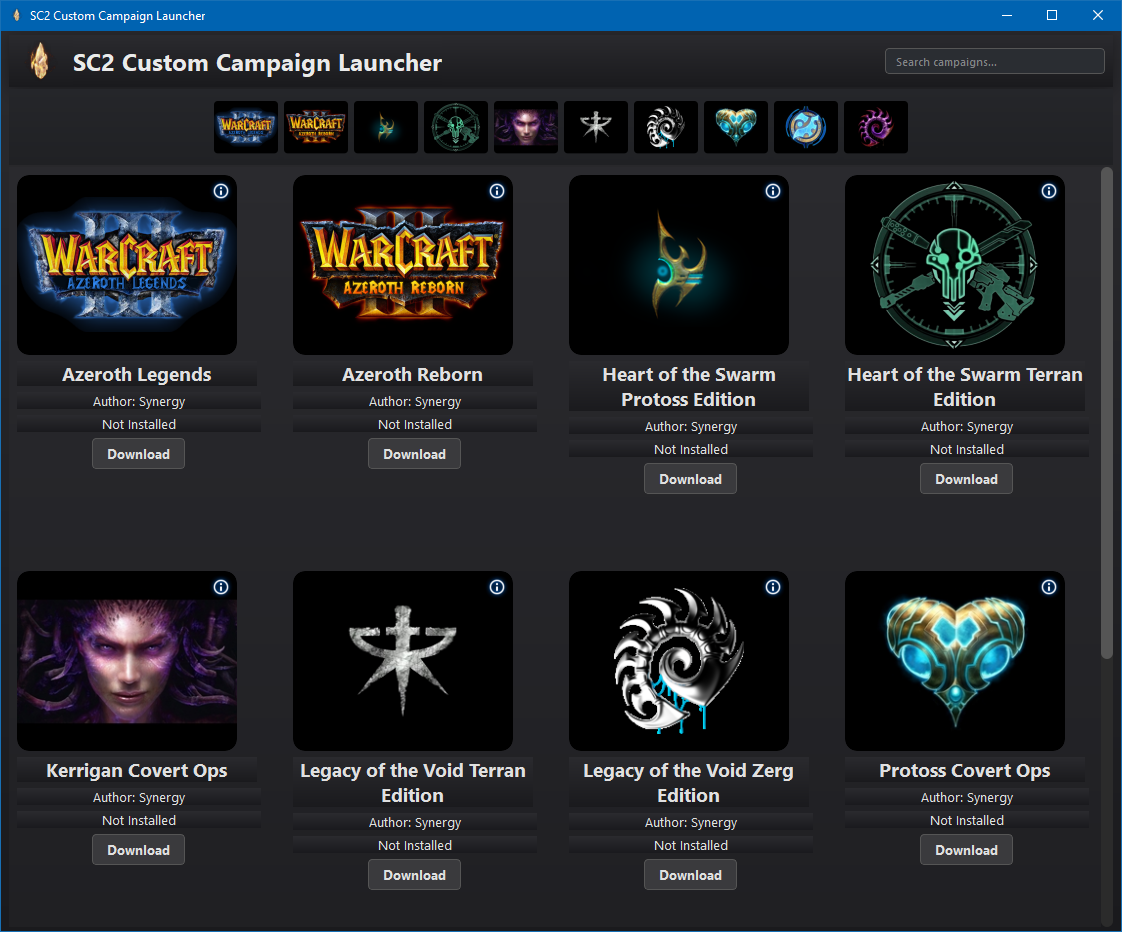The width and height of the screenshot is (1122, 932).
Task: Click the Heart of the Swarm Terran Edition artwork
Action: [x=955, y=265]
